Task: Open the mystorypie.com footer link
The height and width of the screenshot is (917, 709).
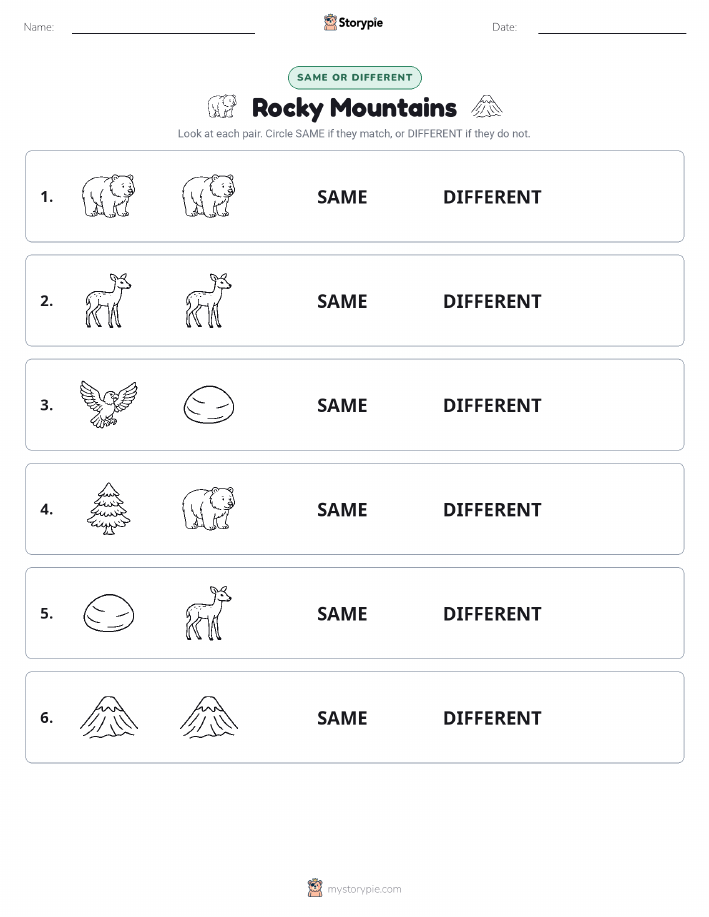Action: click(x=354, y=888)
